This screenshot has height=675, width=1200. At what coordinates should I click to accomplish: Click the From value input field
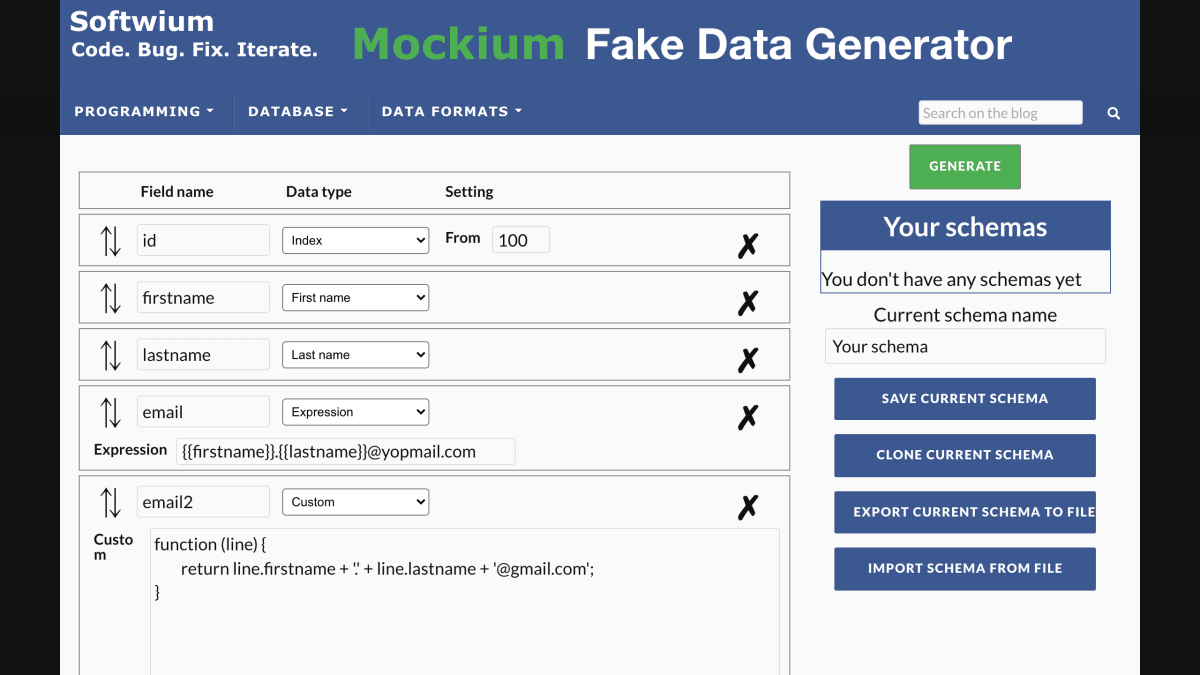click(x=521, y=240)
